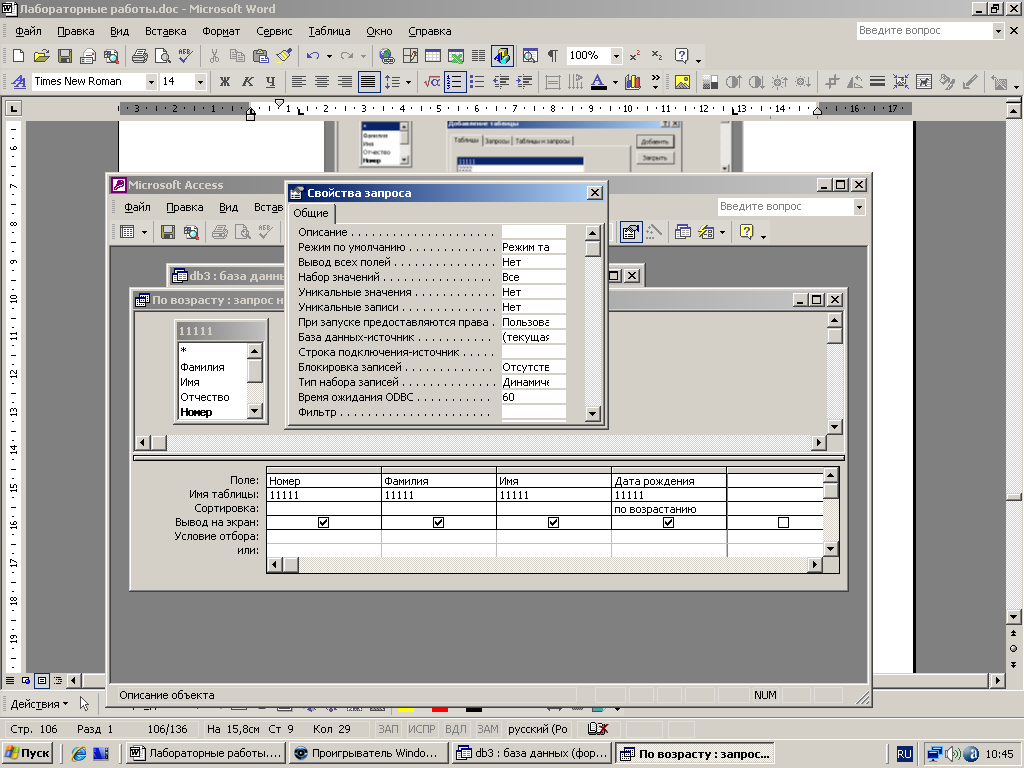Justify paragraph text alignment

368,82
